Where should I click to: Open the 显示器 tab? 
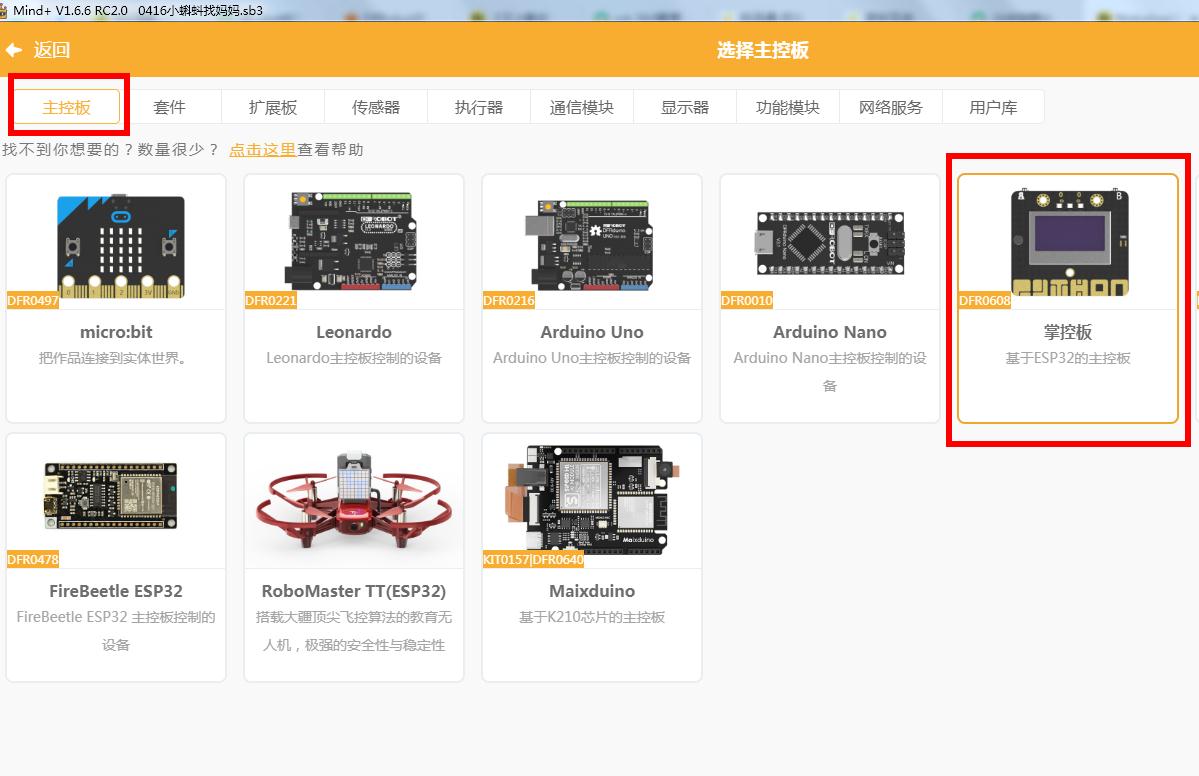(x=685, y=107)
